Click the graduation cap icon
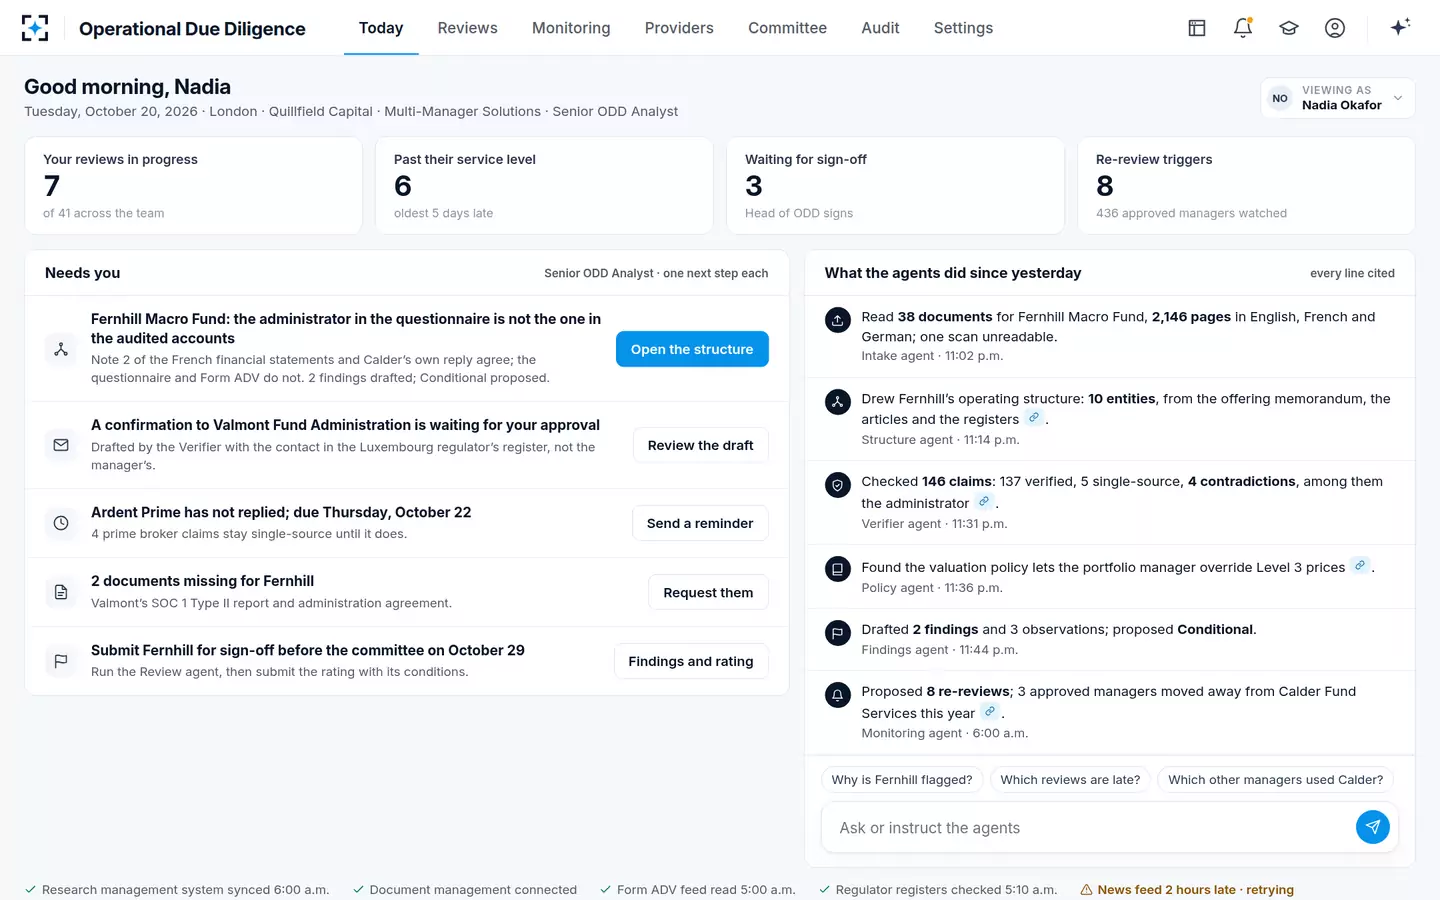Screen dimensions: 1440x900 click(x=1289, y=28)
